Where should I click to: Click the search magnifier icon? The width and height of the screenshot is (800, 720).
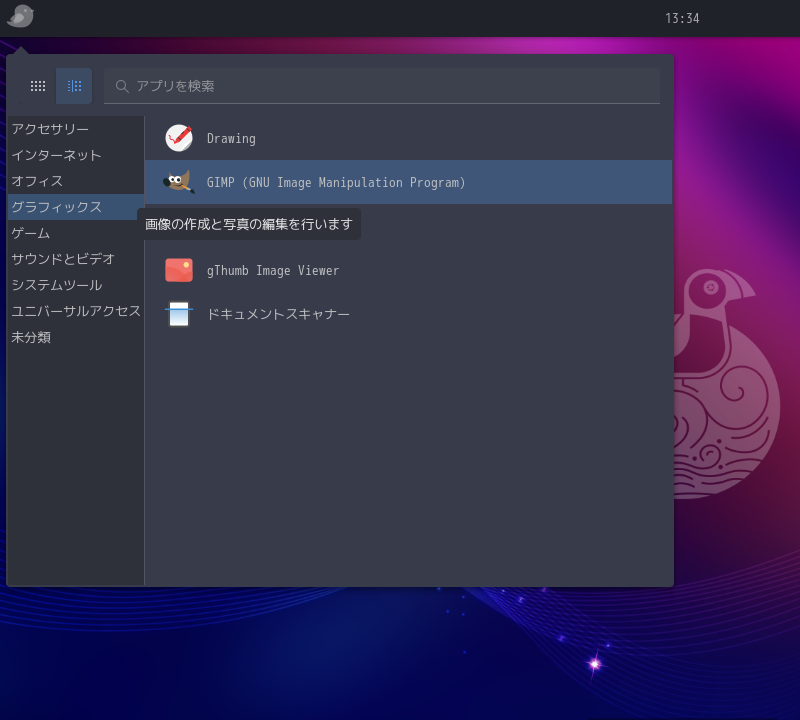[x=122, y=86]
